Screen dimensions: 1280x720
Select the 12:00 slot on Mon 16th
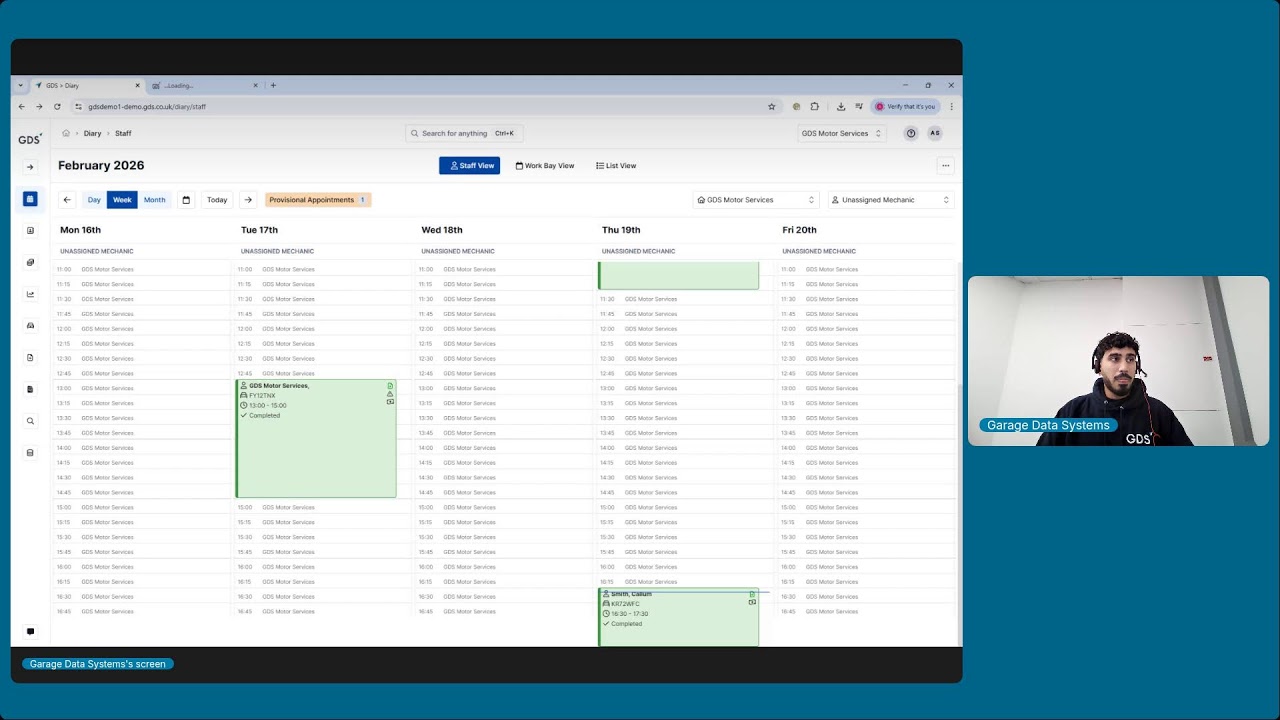click(143, 329)
